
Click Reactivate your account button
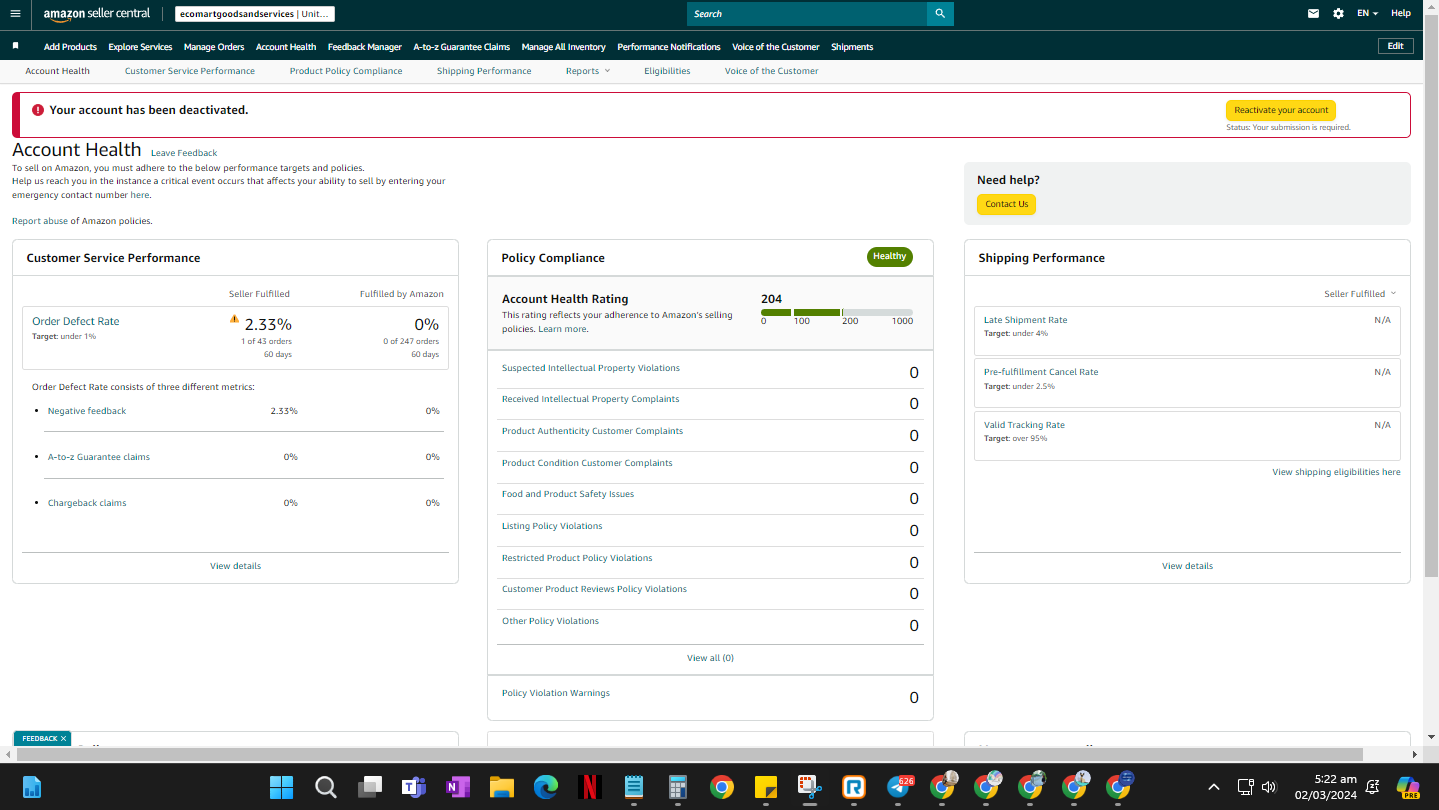pyautogui.click(x=1280, y=110)
